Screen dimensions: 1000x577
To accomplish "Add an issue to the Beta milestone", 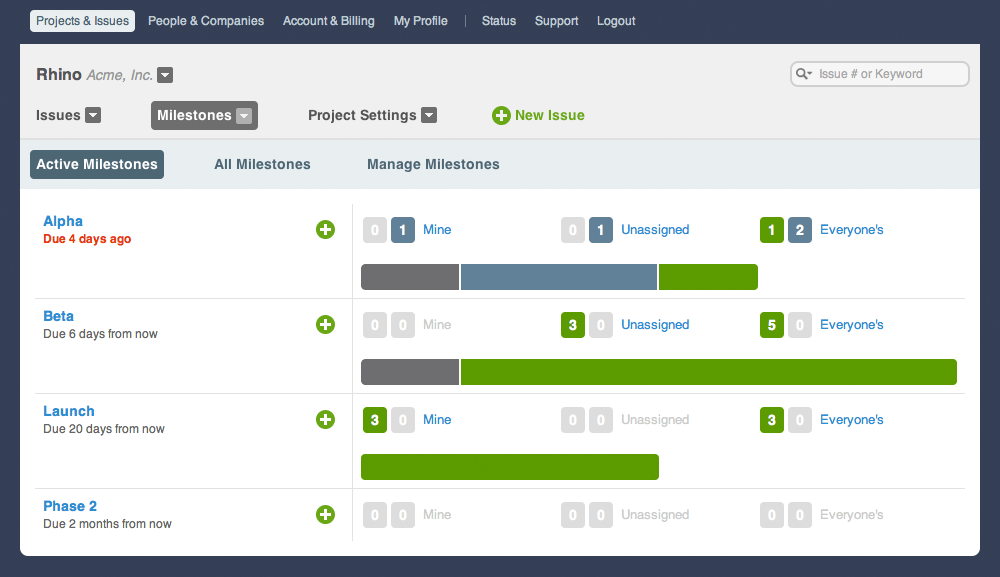I will tap(325, 325).
